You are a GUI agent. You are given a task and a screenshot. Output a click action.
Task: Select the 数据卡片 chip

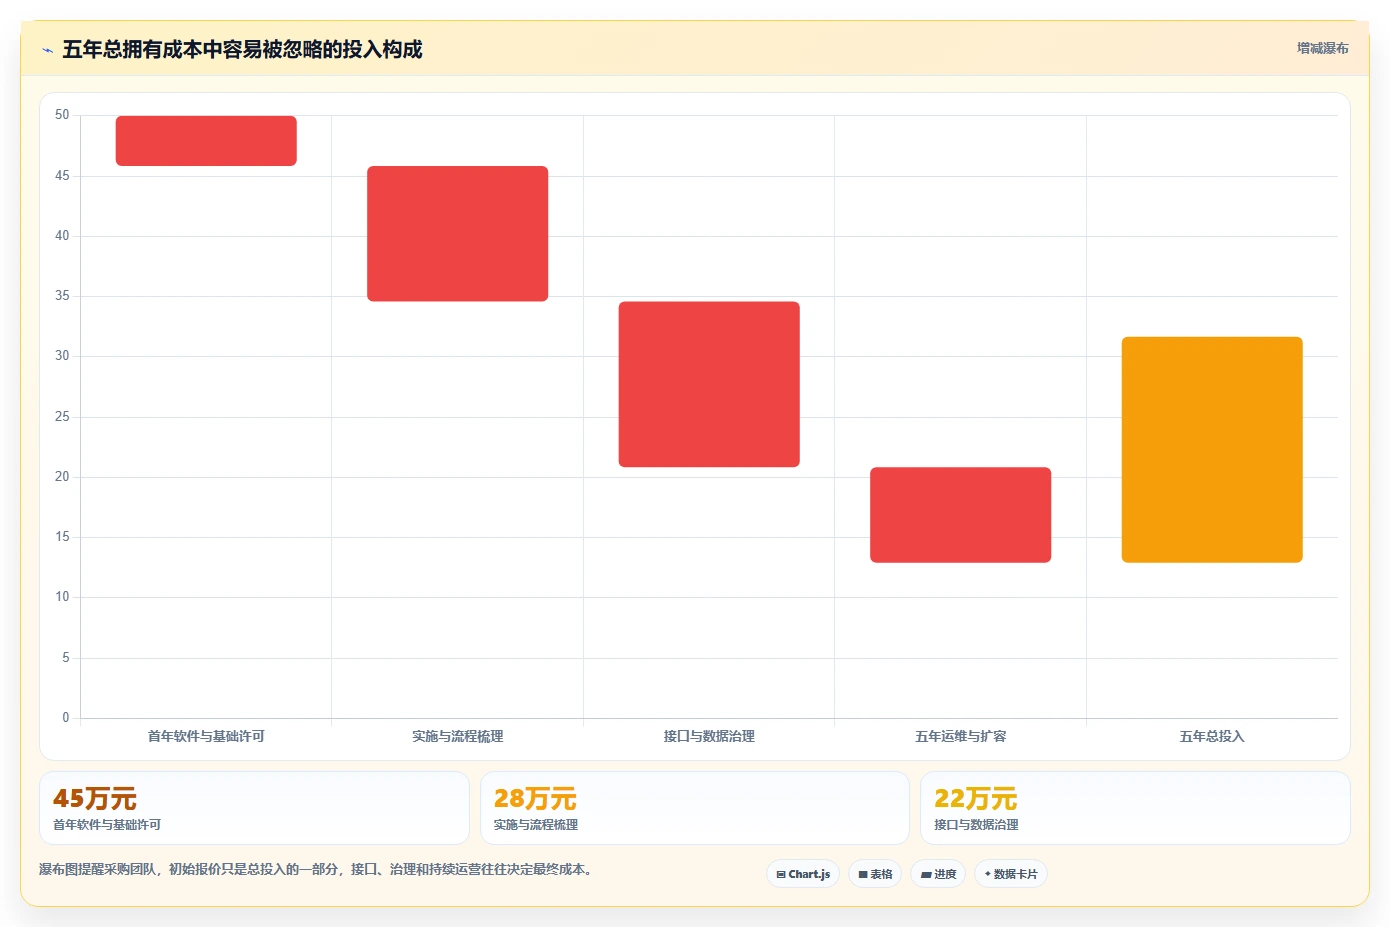[x=1011, y=874]
